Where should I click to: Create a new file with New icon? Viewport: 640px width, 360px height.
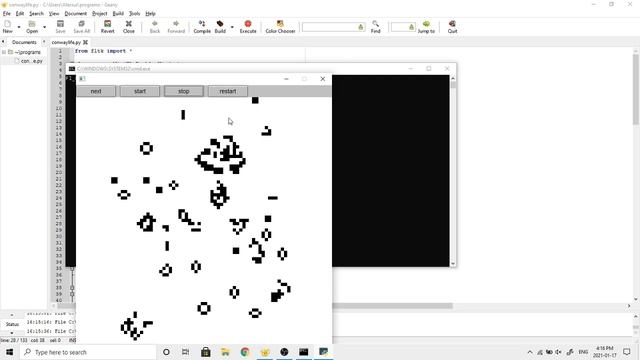(x=7, y=27)
